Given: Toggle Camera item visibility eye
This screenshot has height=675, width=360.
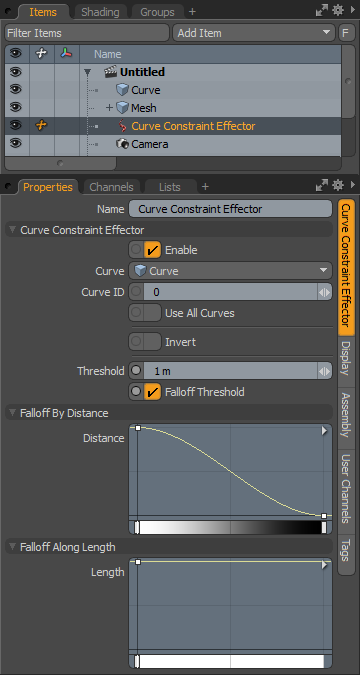Looking at the screenshot, I should click(16, 143).
